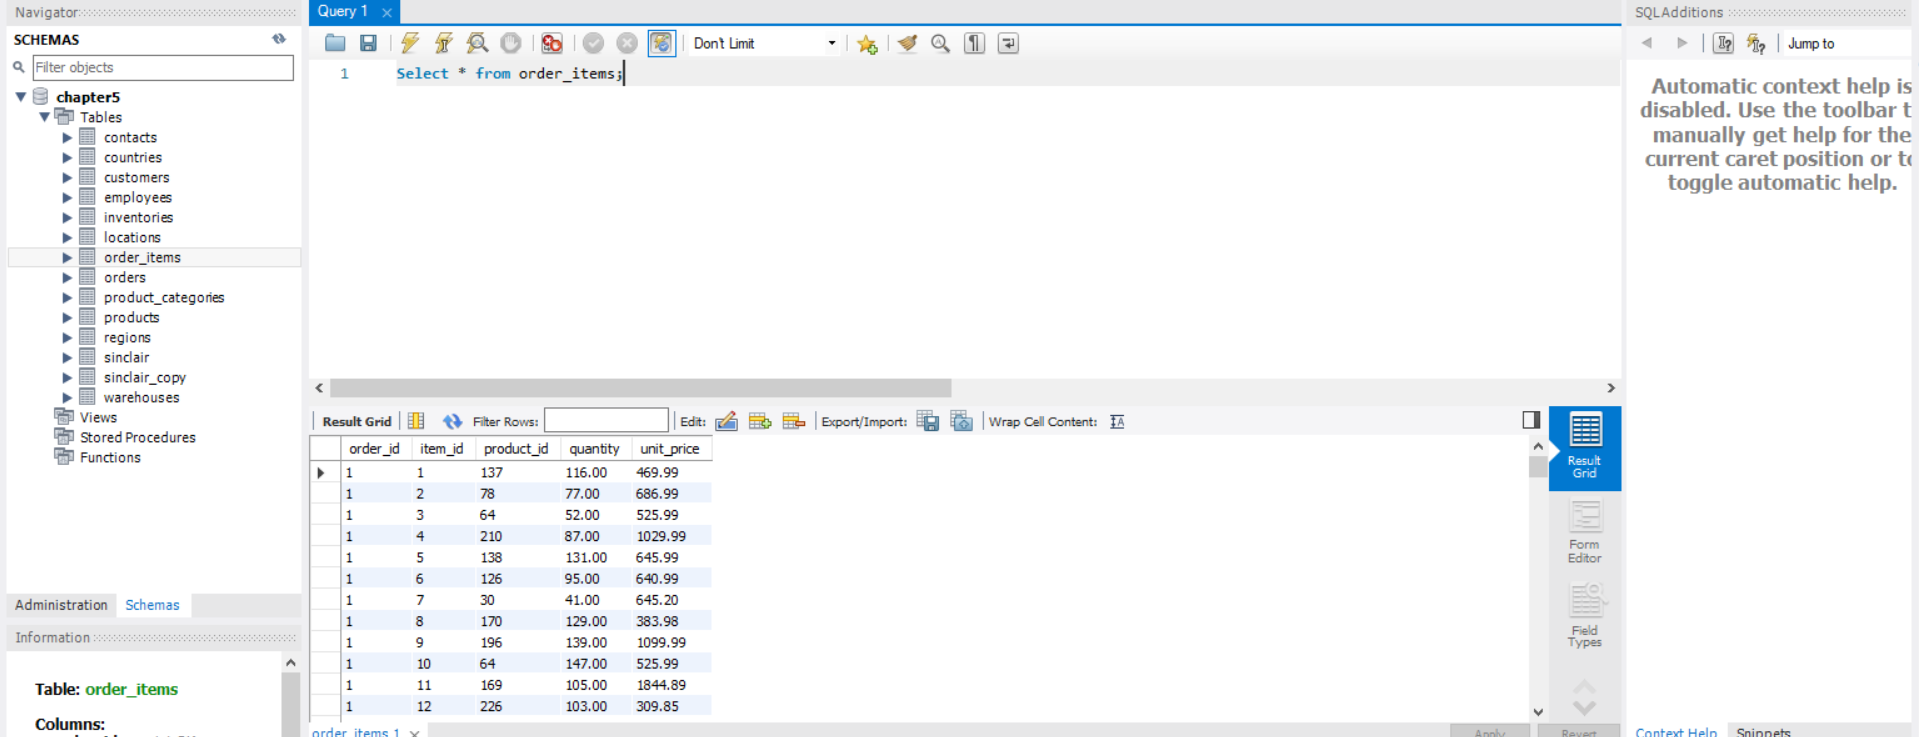Open the Administration tab in Navigator

(61, 605)
